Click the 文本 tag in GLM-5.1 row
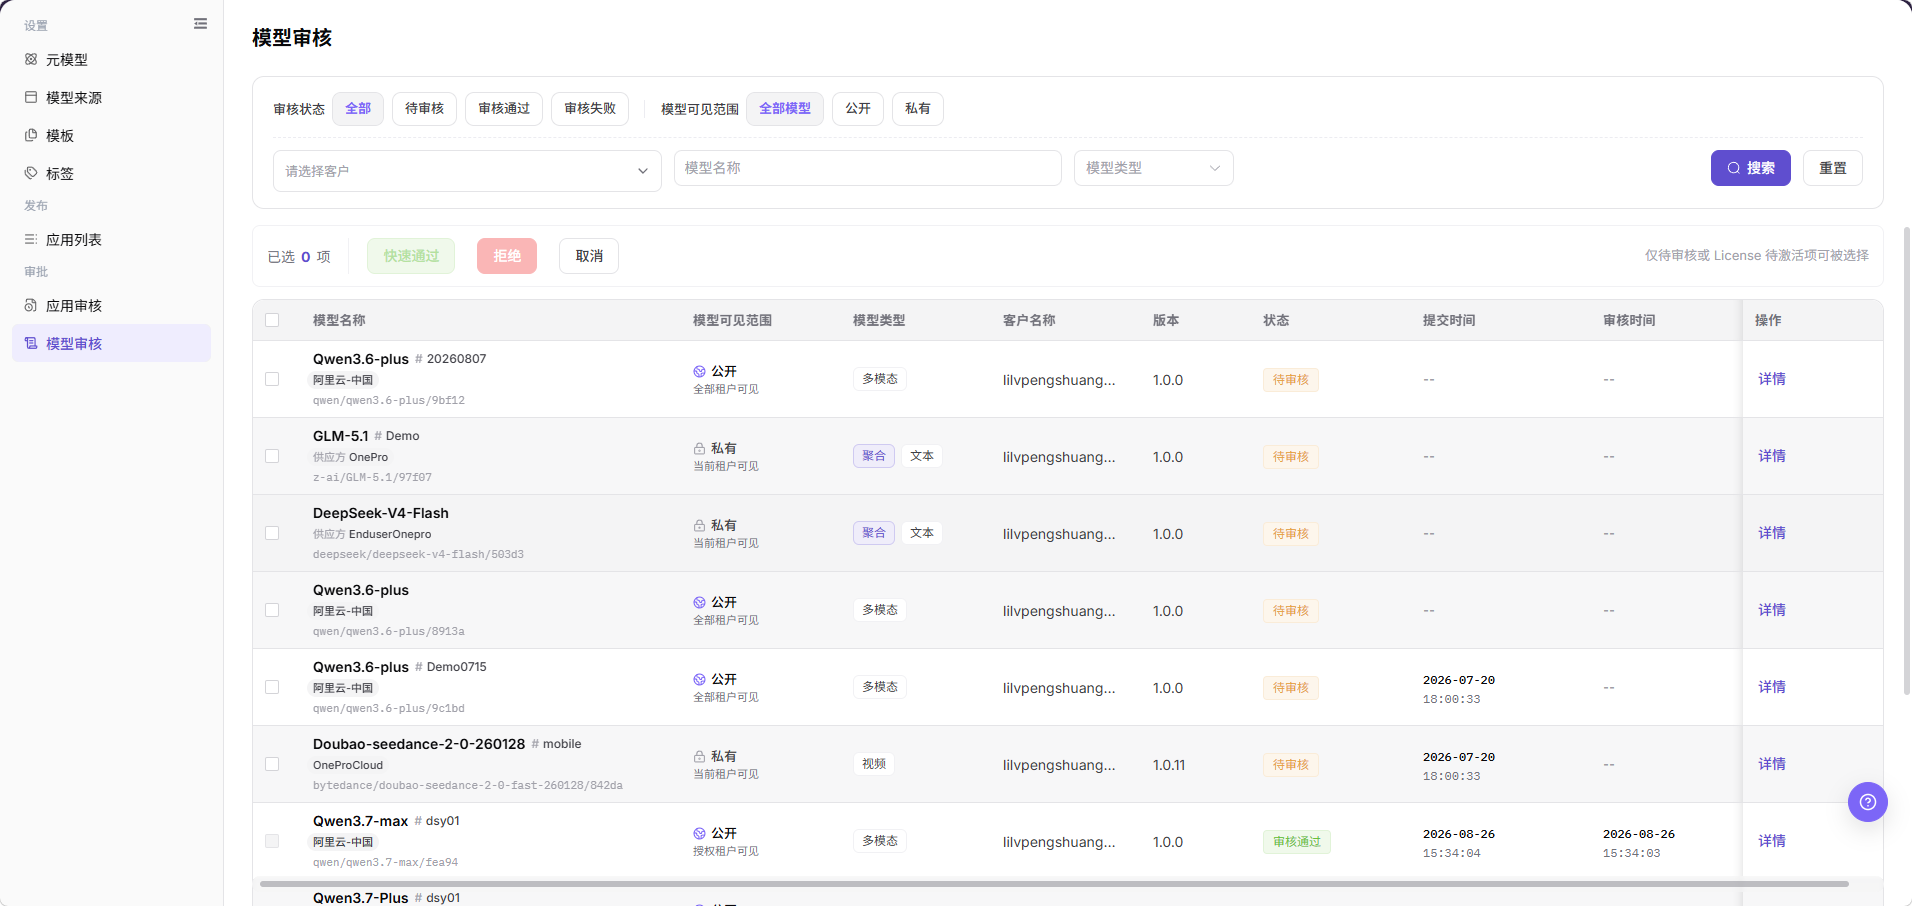This screenshot has width=1912, height=906. (922, 456)
